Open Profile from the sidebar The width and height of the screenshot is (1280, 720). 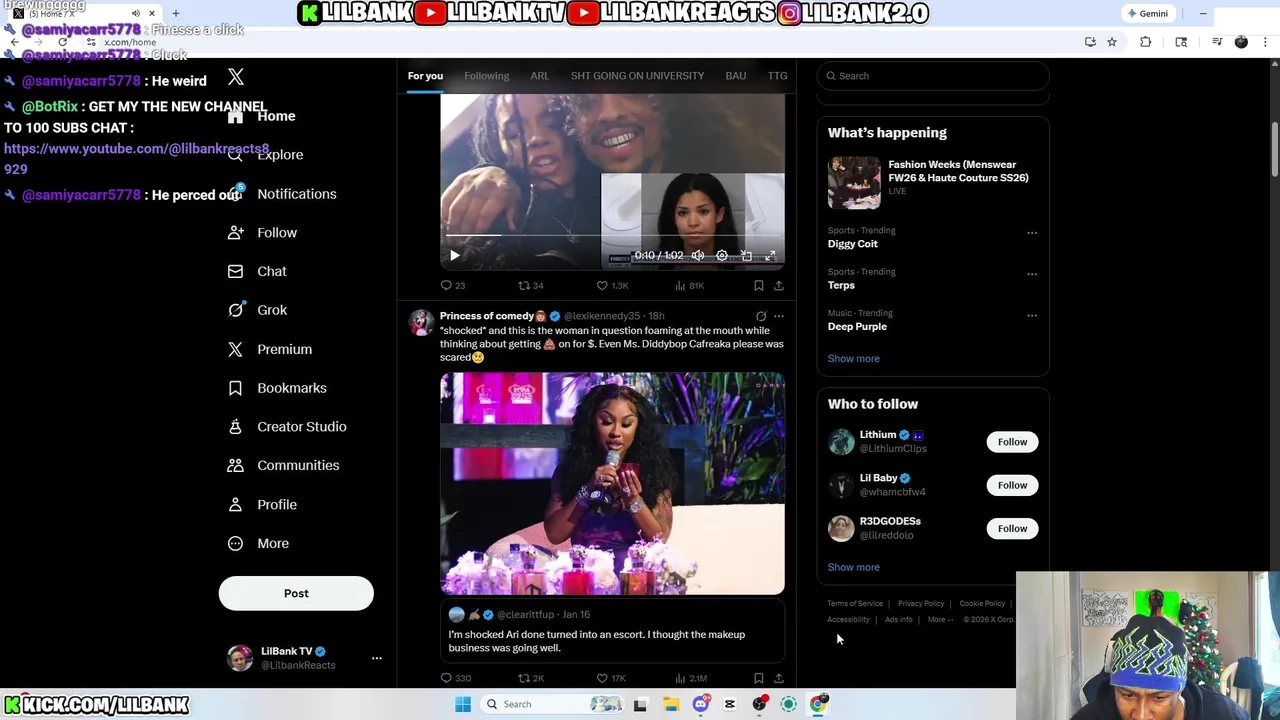[x=262, y=504]
